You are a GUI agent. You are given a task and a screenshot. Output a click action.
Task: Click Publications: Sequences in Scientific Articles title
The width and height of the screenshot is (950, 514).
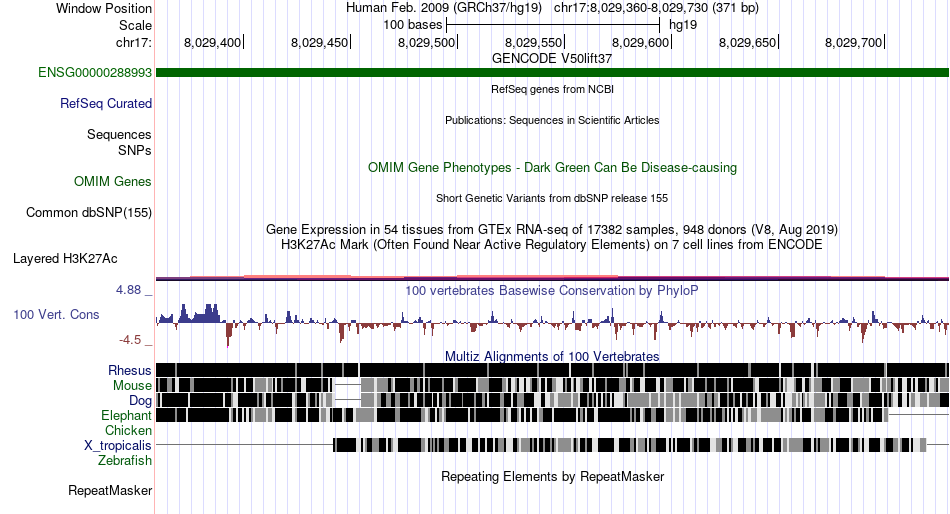[x=552, y=120]
